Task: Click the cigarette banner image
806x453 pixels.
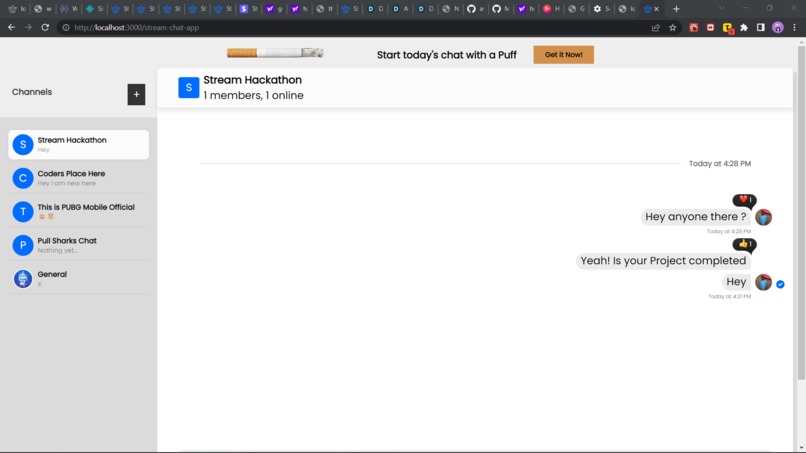Action: [x=275, y=52]
